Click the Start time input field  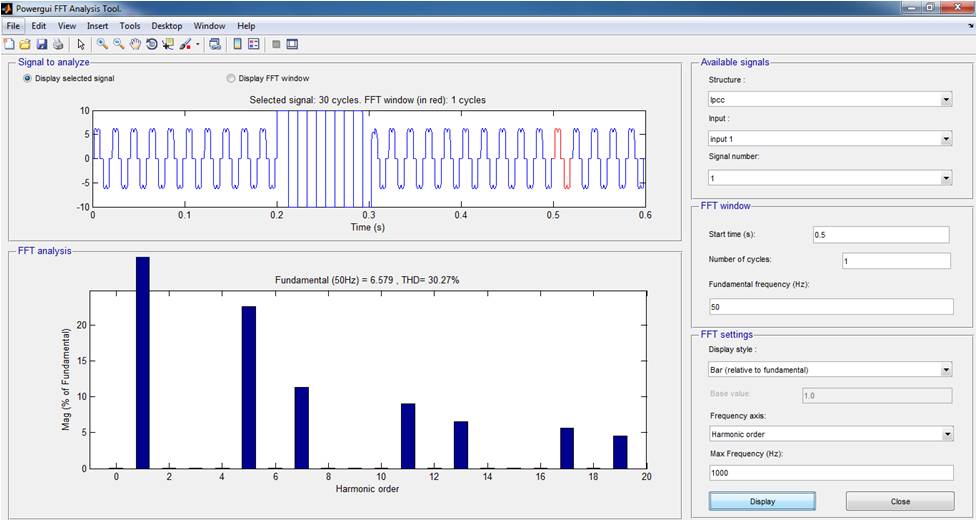tap(880, 234)
